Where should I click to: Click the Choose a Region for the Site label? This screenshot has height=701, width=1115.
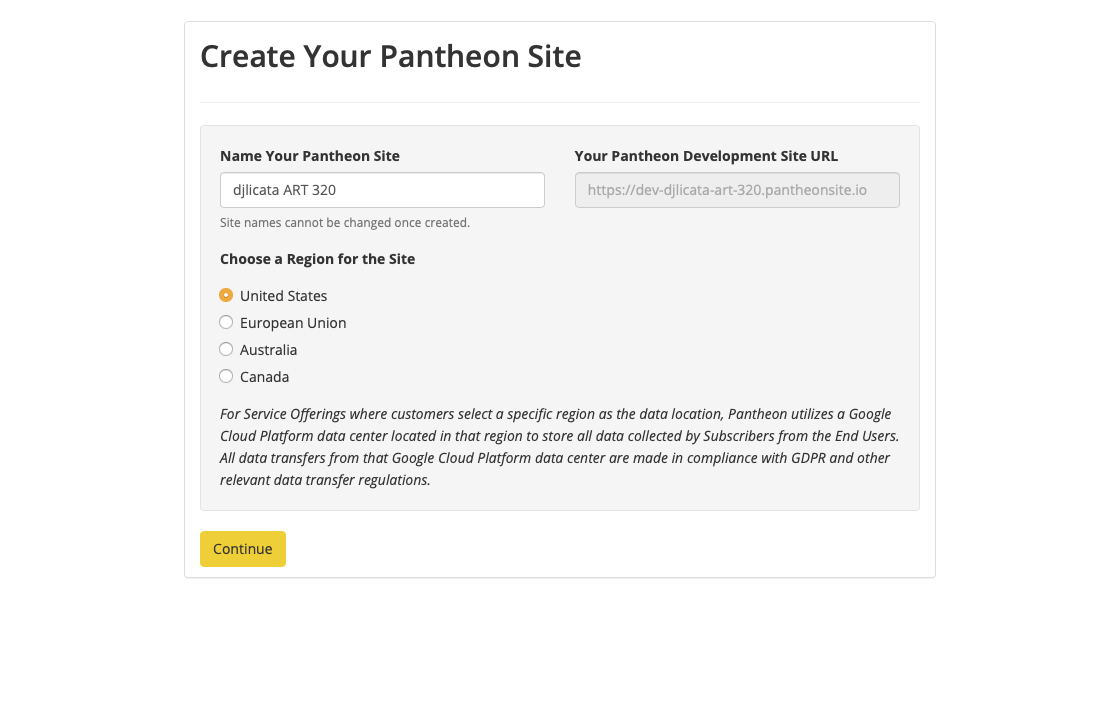317,259
